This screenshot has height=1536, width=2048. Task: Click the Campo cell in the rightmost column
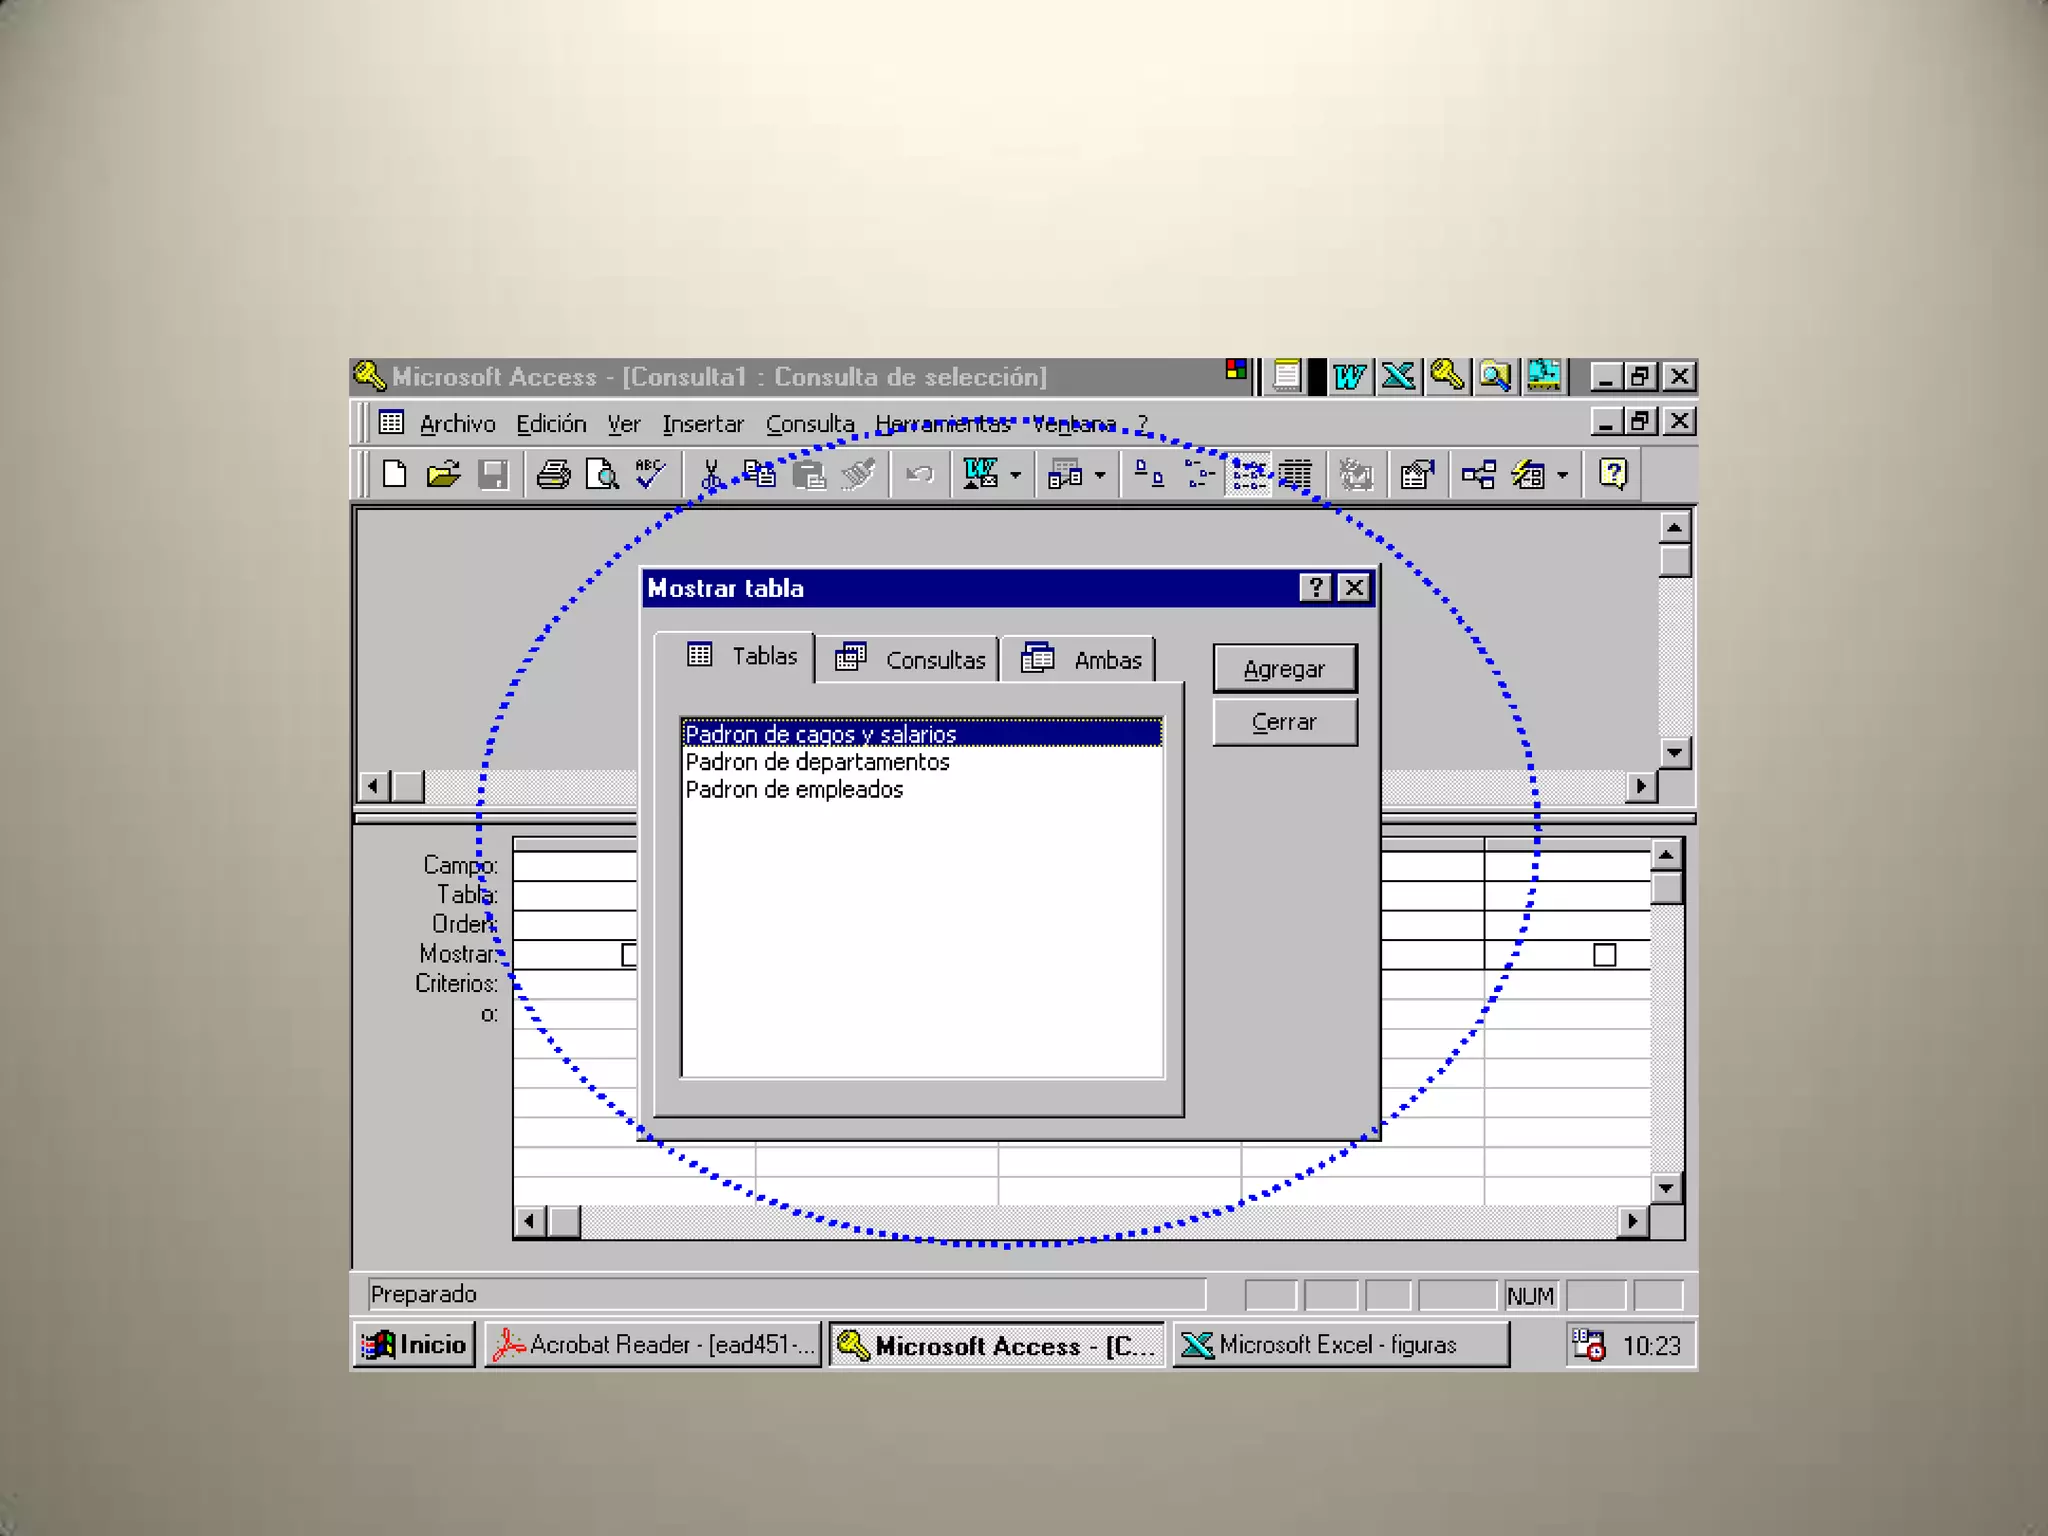[x=1566, y=866]
